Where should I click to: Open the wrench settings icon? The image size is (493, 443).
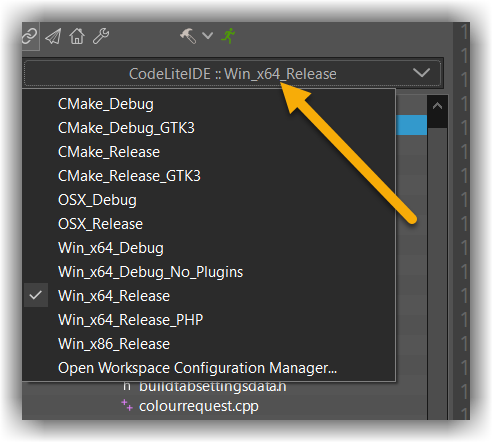click(x=101, y=36)
